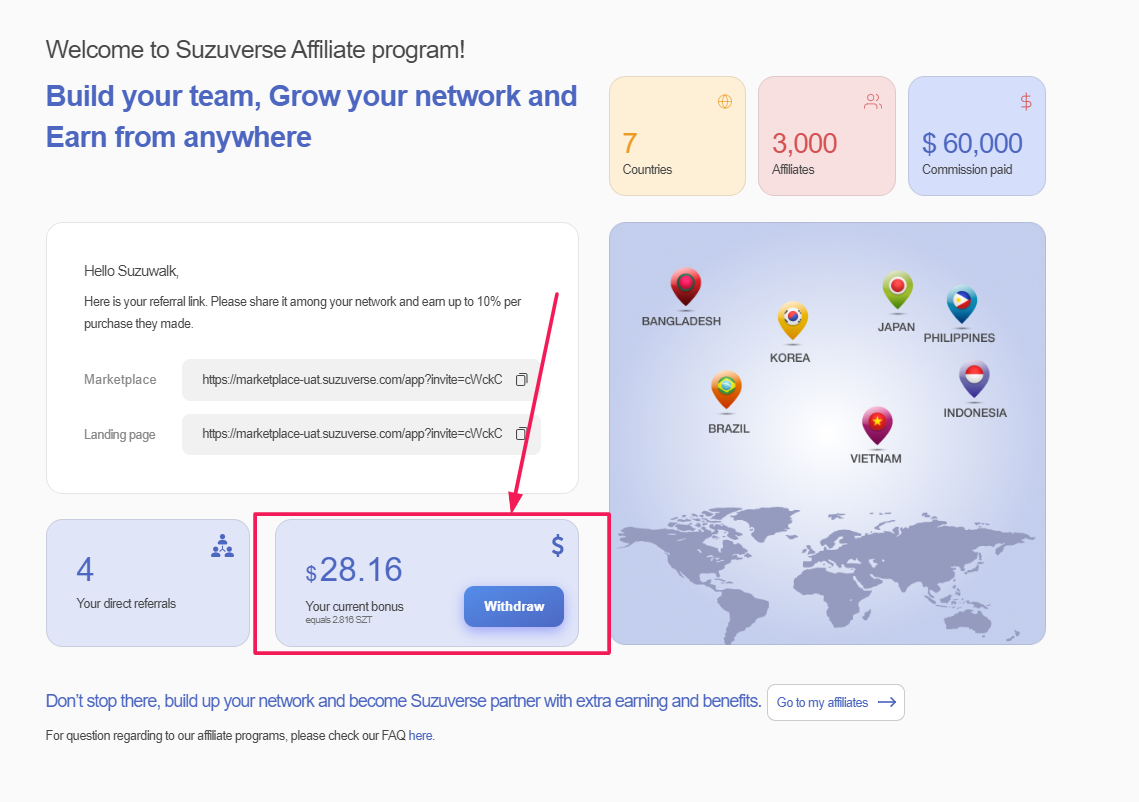Viewport: 1139px width, 802px height.
Task: Click the Marketplace referral URL field
Action: (352, 380)
